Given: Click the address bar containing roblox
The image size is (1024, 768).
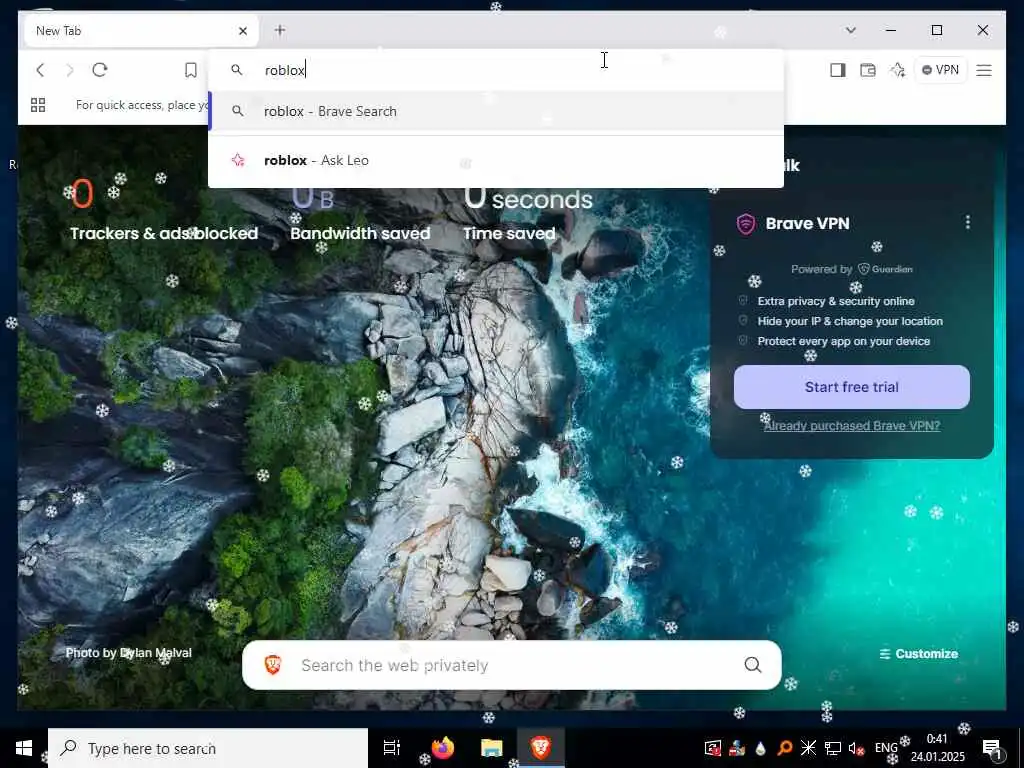Looking at the screenshot, I should pyautogui.click(x=496, y=70).
